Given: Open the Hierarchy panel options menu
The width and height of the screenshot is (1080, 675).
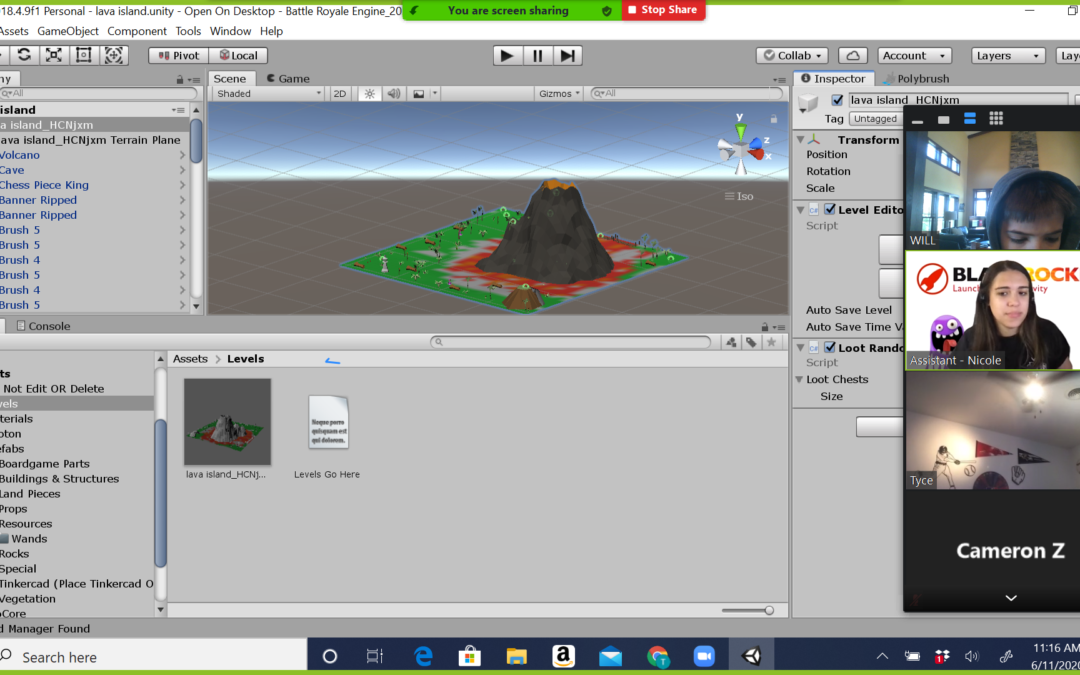Looking at the screenshot, I should point(194,80).
